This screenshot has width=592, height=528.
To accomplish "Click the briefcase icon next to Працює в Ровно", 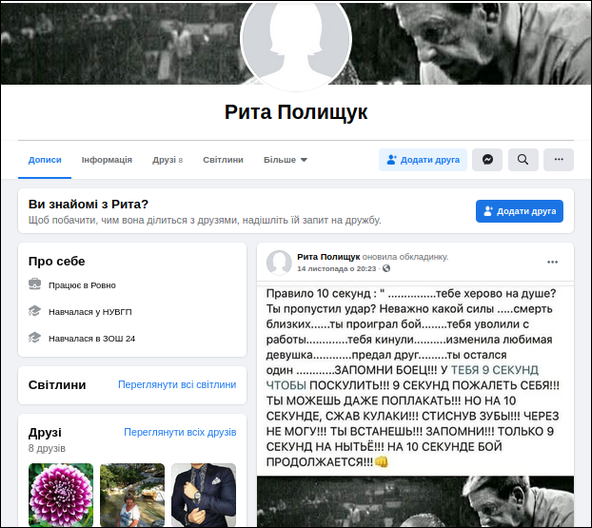I will click(35, 284).
